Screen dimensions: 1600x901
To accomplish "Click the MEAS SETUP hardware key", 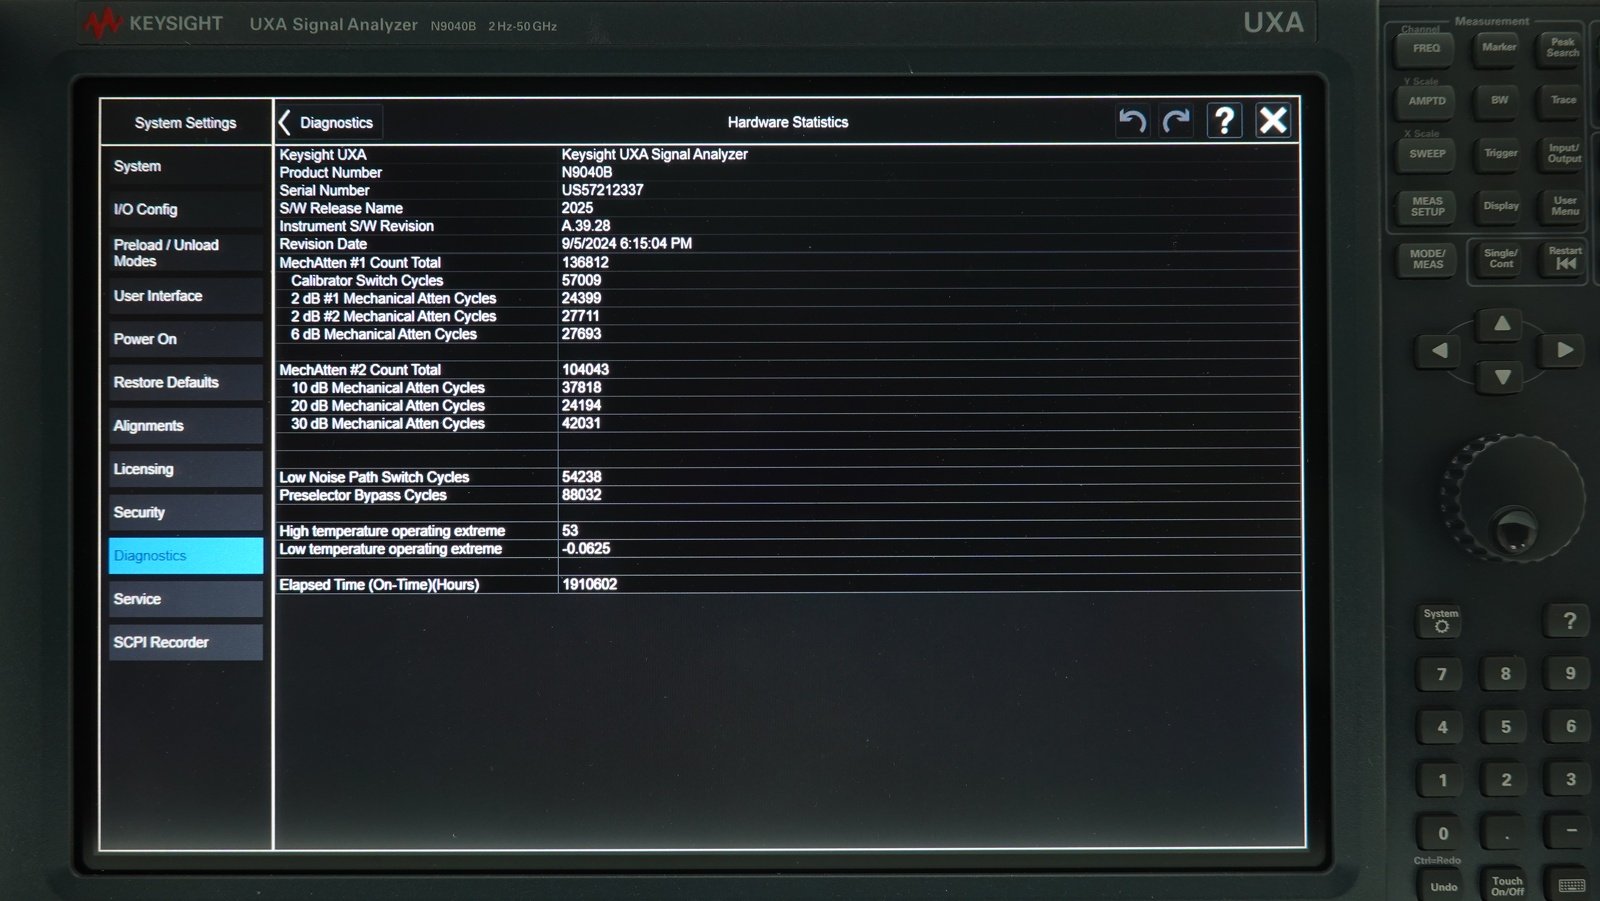I will click(x=1427, y=207).
